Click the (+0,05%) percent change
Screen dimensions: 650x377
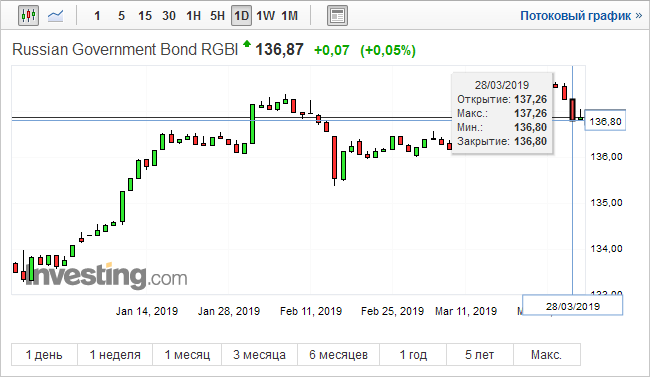click(388, 50)
